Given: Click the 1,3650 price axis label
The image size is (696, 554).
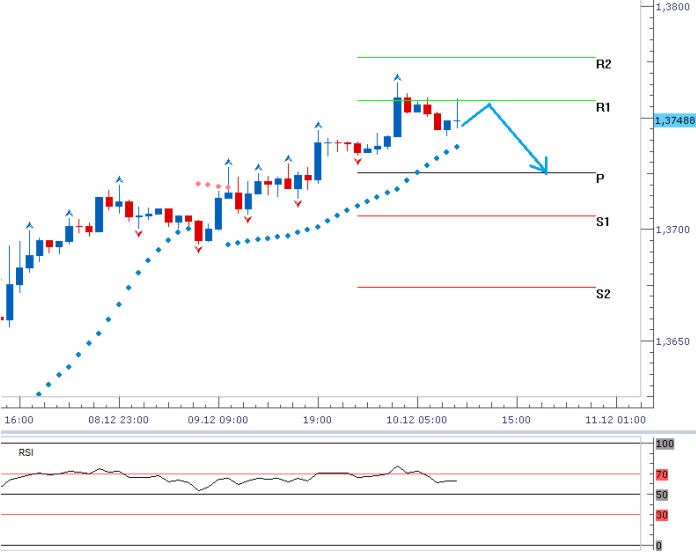Looking at the screenshot, I should point(672,342).
